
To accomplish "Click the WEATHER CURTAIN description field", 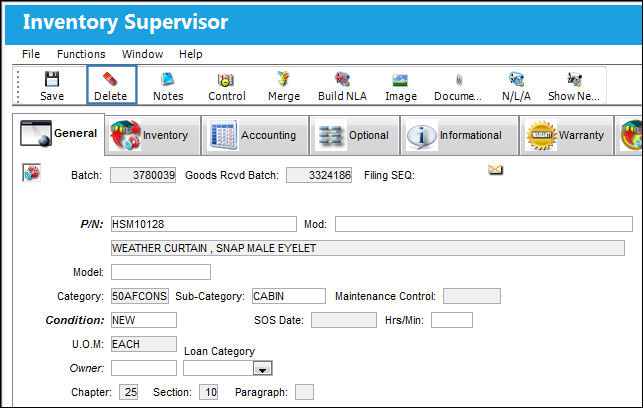I will 368,248.
